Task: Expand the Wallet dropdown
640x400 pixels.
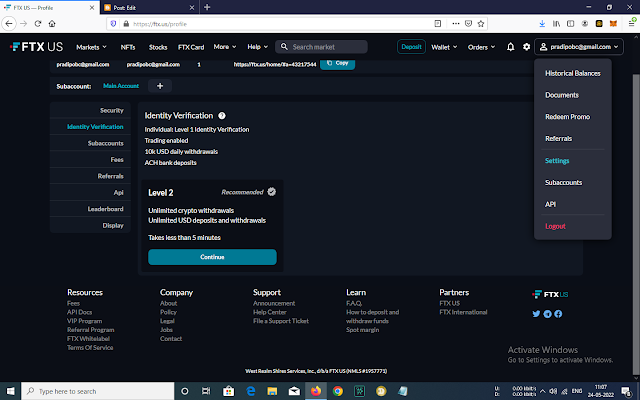Action: [444, 47]
